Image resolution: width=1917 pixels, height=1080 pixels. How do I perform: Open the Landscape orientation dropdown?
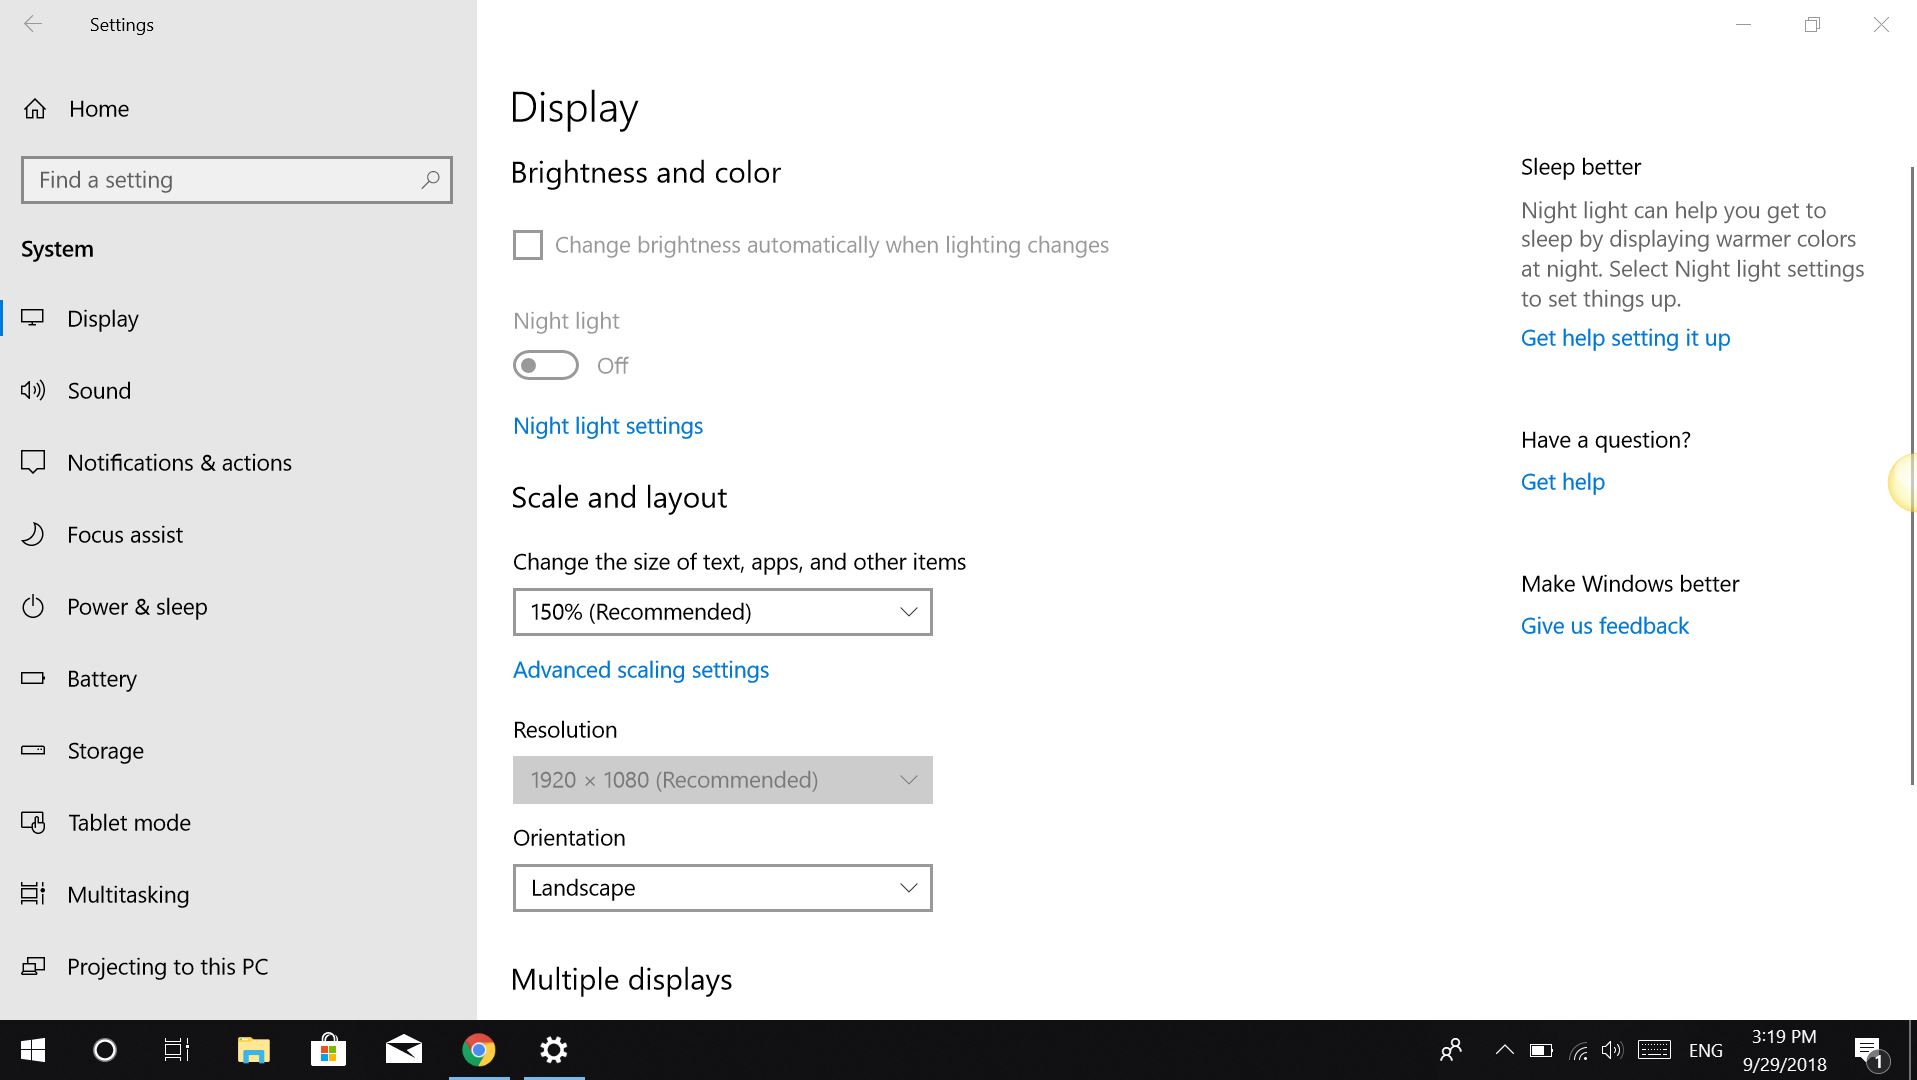(x=722, y=888)
